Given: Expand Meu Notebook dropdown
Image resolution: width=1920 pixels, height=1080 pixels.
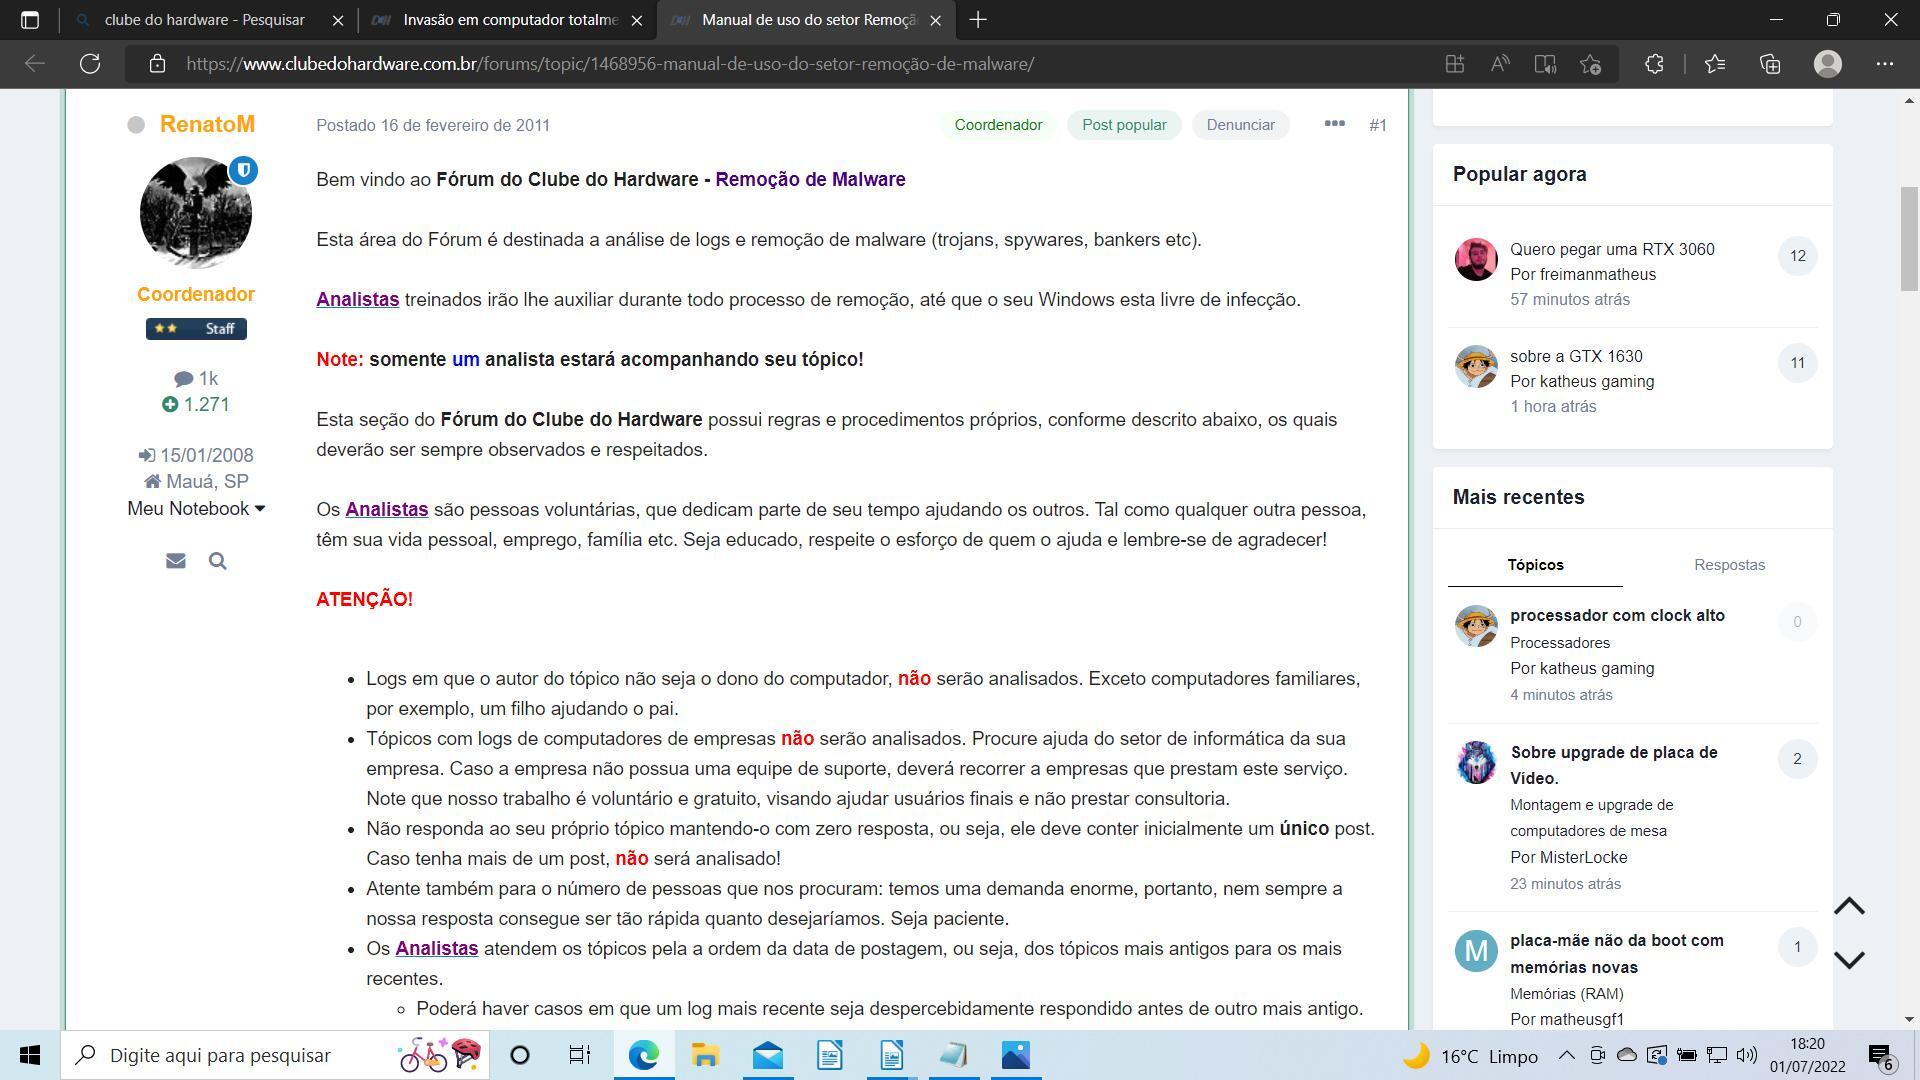Looking at the screenshot, I should pyautogui.click(x=196, y=508).
